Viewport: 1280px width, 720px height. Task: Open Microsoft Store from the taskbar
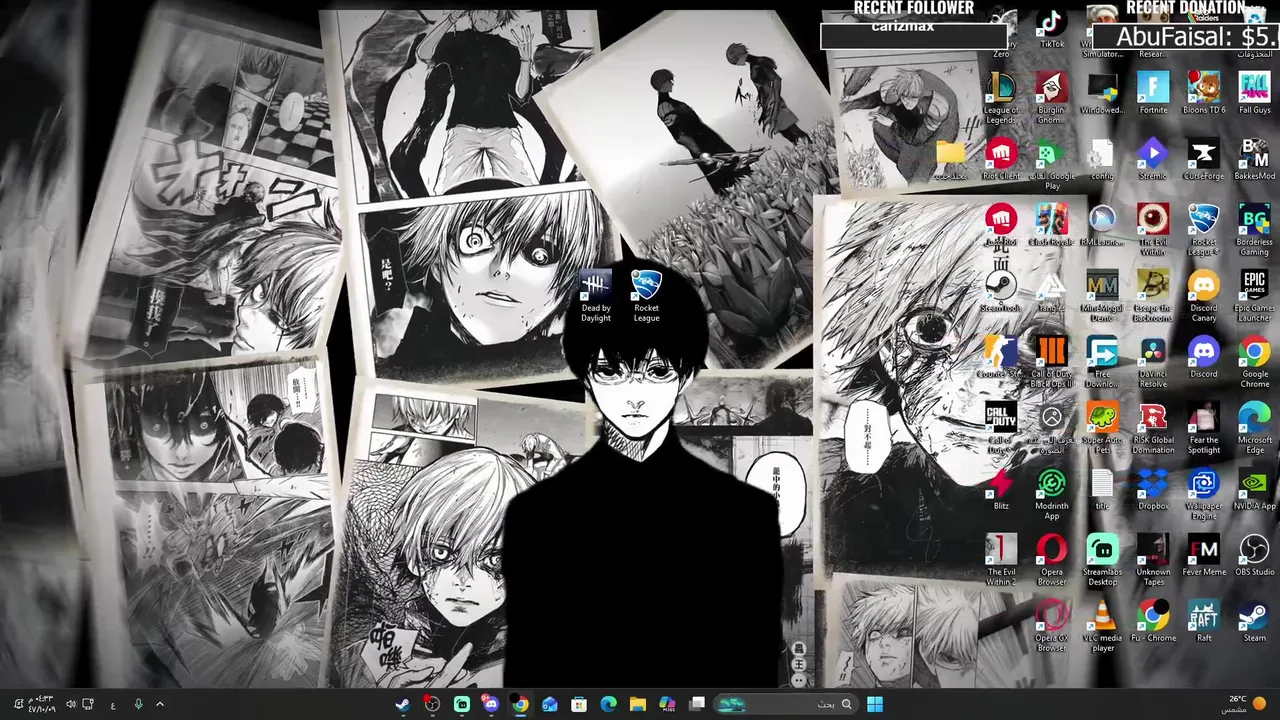click(x=578, y=704)
